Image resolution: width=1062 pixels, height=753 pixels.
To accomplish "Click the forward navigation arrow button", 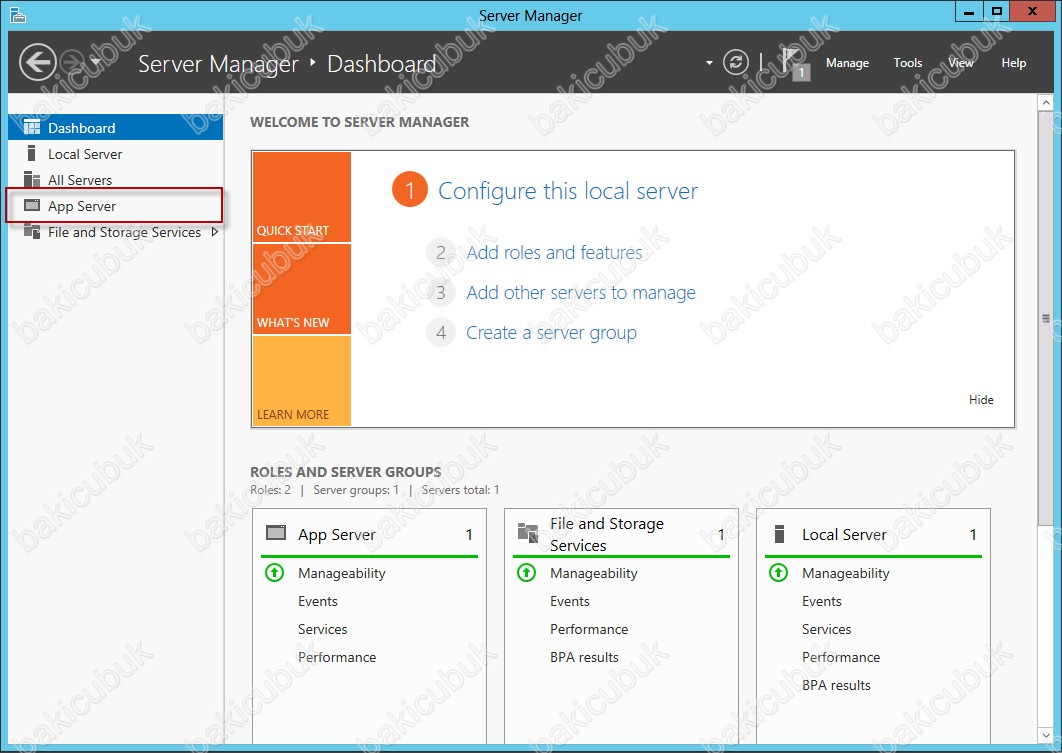I will tap(72, 62).
